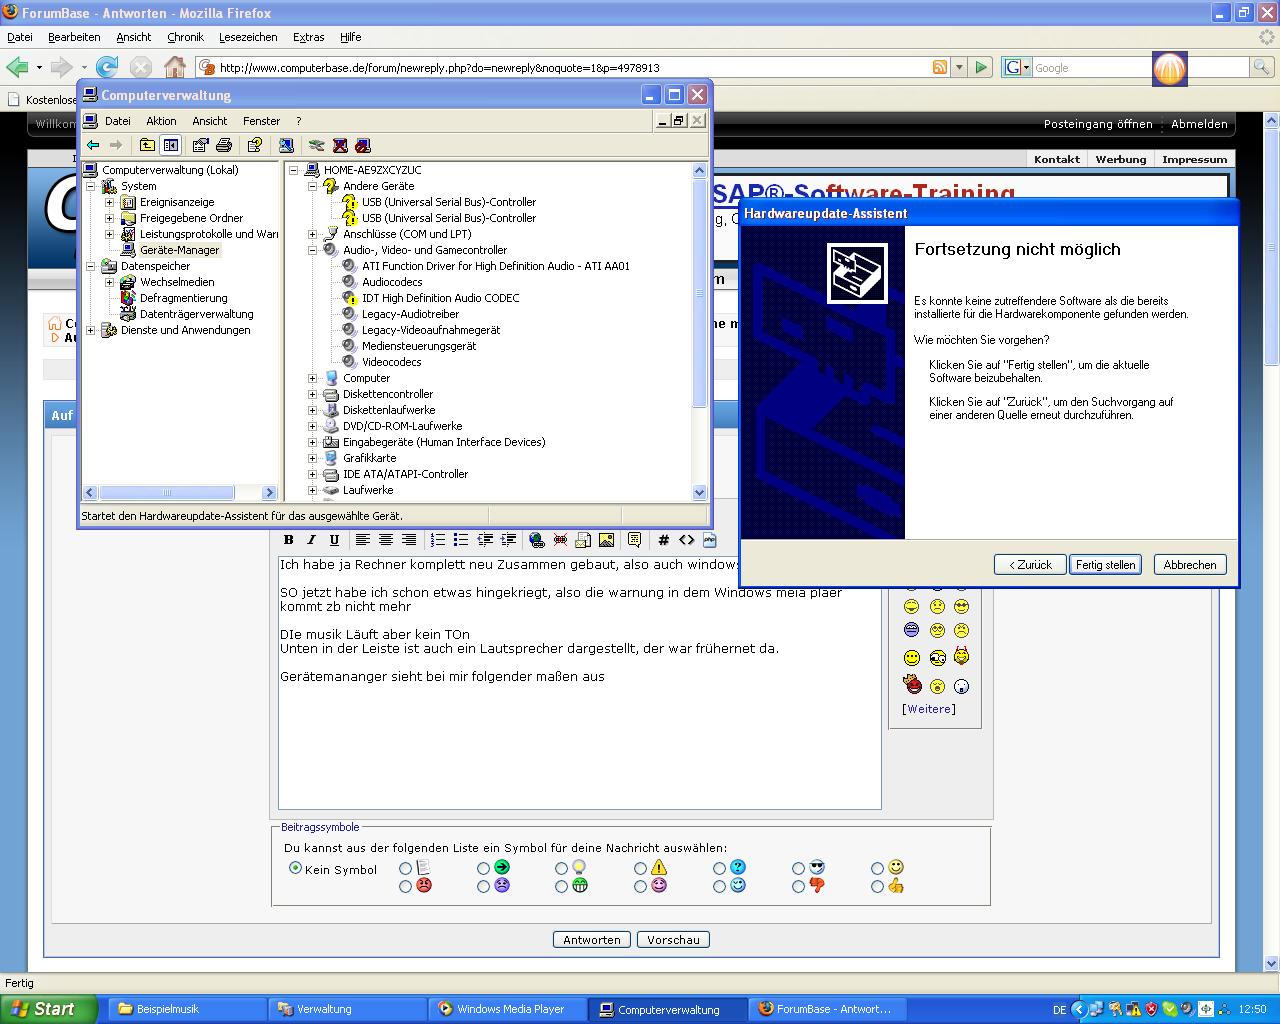This screenshot has width=1280, height=1024.
Task: Click the 'Antworten' submit button
Action: point(592,940)
